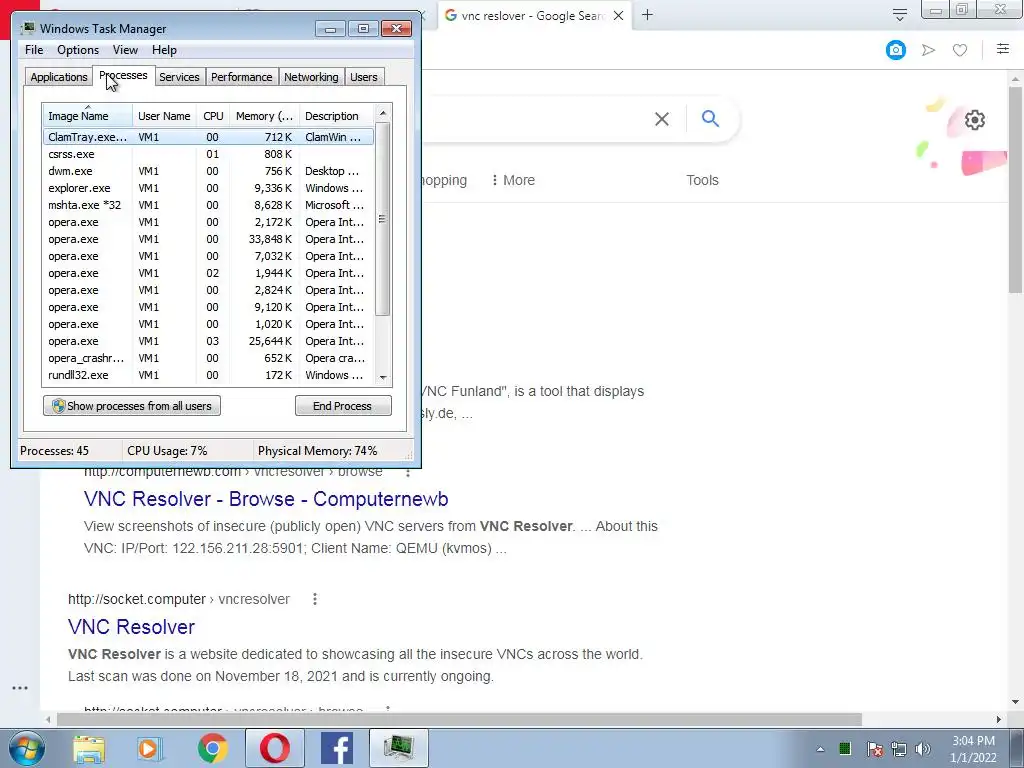The width and height of the screenshot is (1024, 768).
Task: Open the Task Manager File menu
Action: (x=34, y=50)
